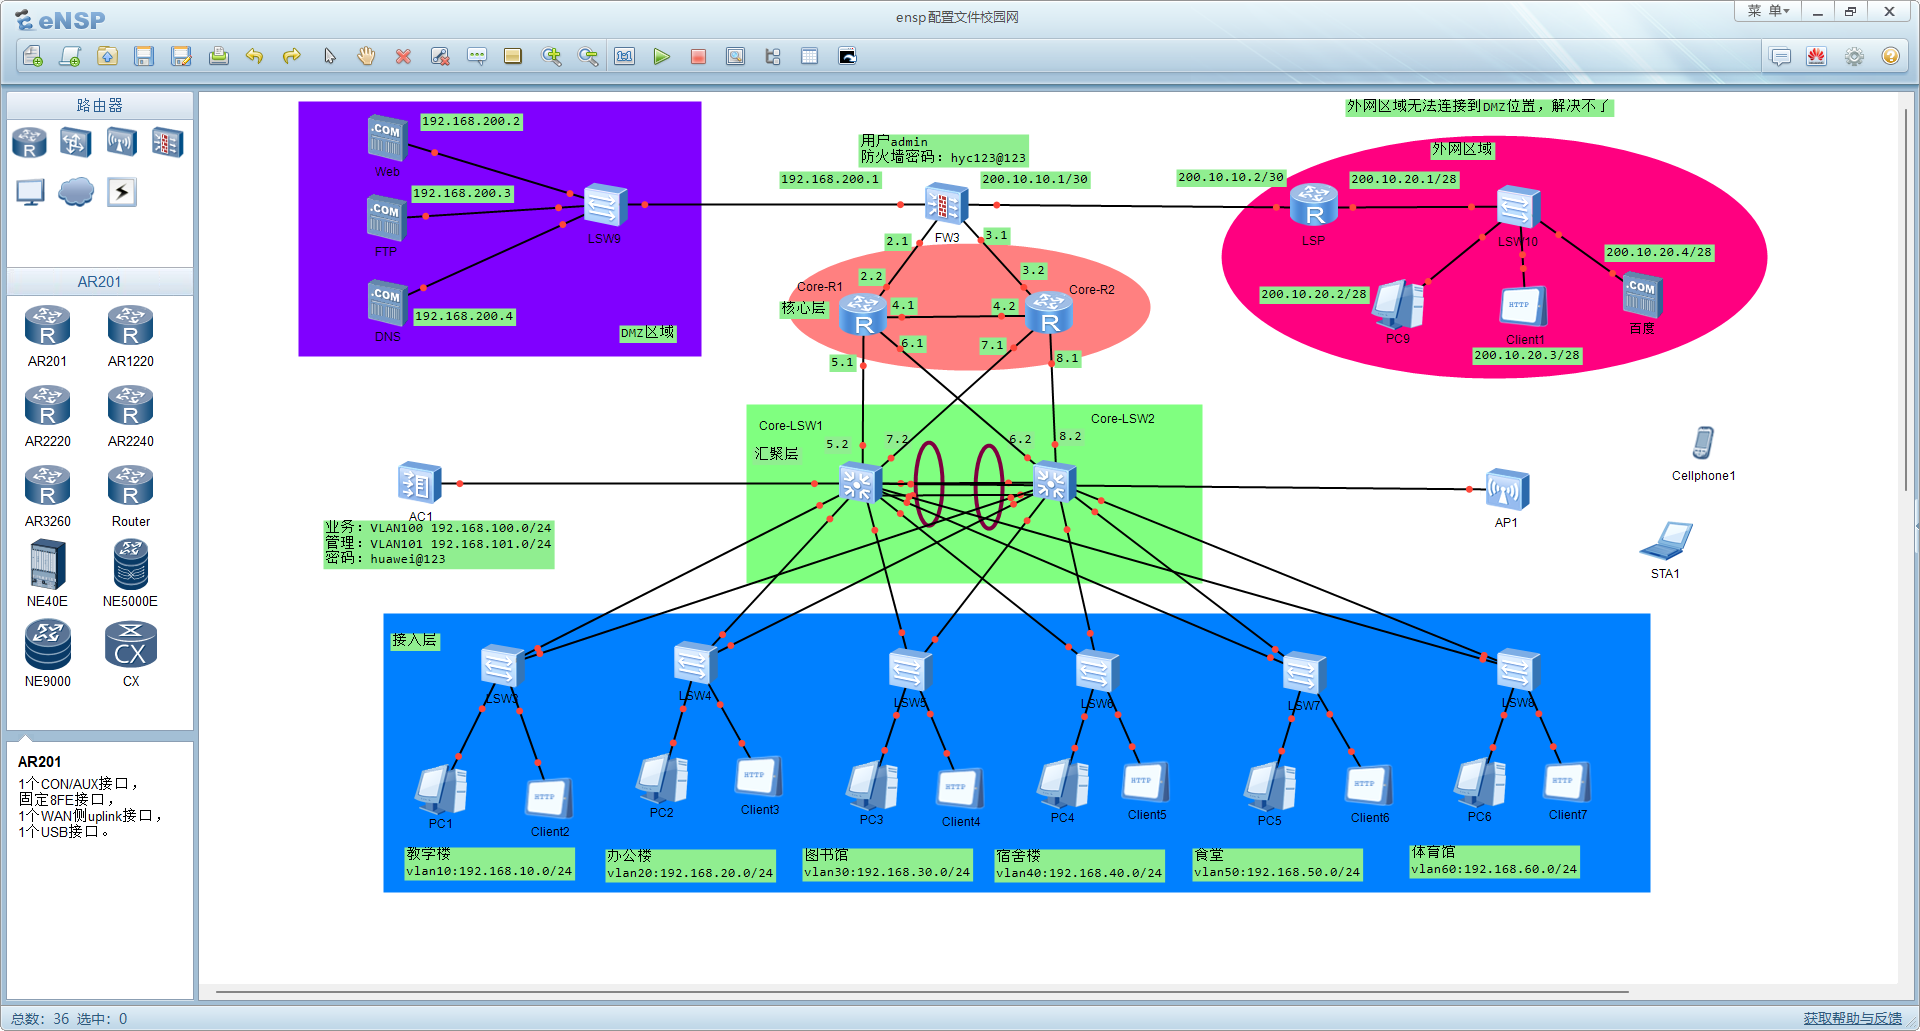Open the forum chat bubble icon

[x=1780, y=56]
